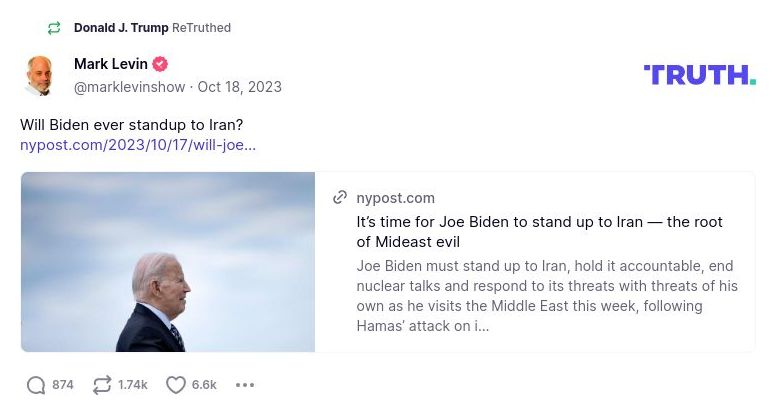Click the TRUTH. logo

pos(699,74)
